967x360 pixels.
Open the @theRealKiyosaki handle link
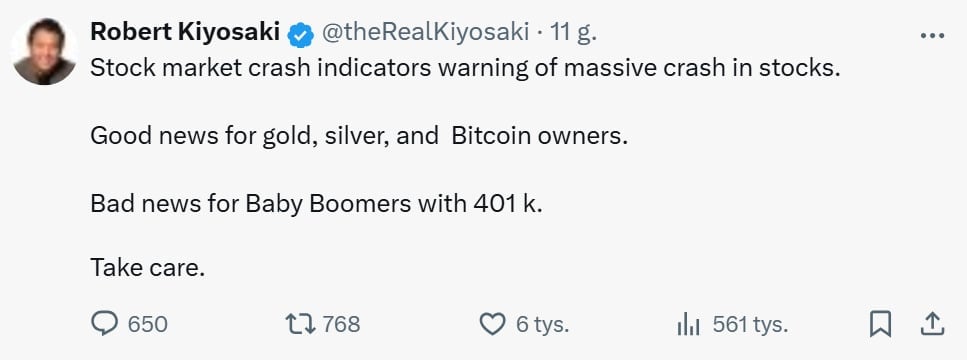point(426,33)
